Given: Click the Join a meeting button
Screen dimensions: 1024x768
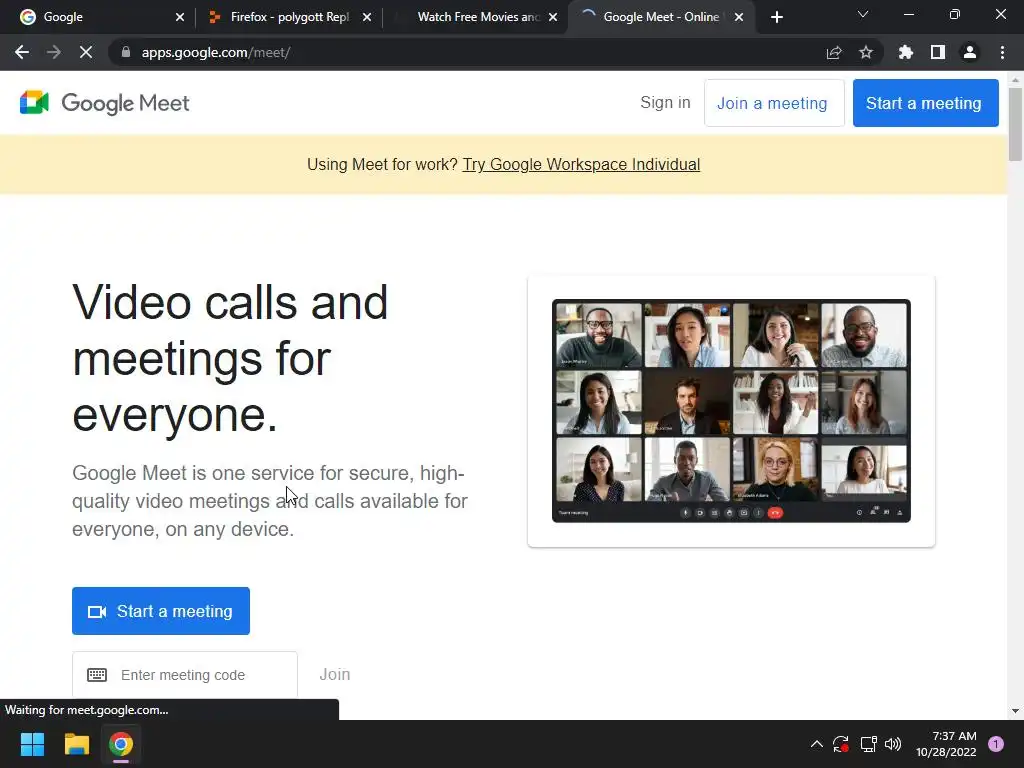Looking at the screenshot, I should (774, 103).
